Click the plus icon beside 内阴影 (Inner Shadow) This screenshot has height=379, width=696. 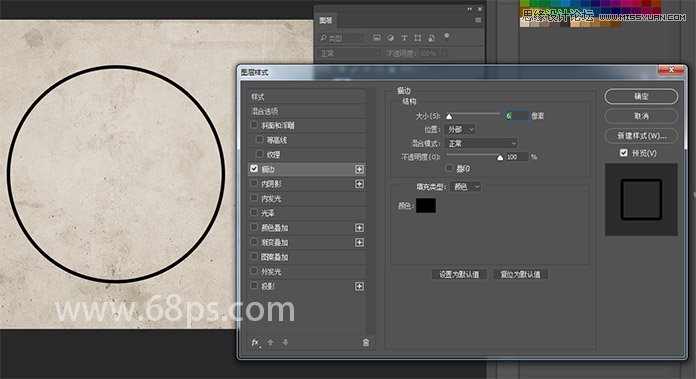pos(359,184)
